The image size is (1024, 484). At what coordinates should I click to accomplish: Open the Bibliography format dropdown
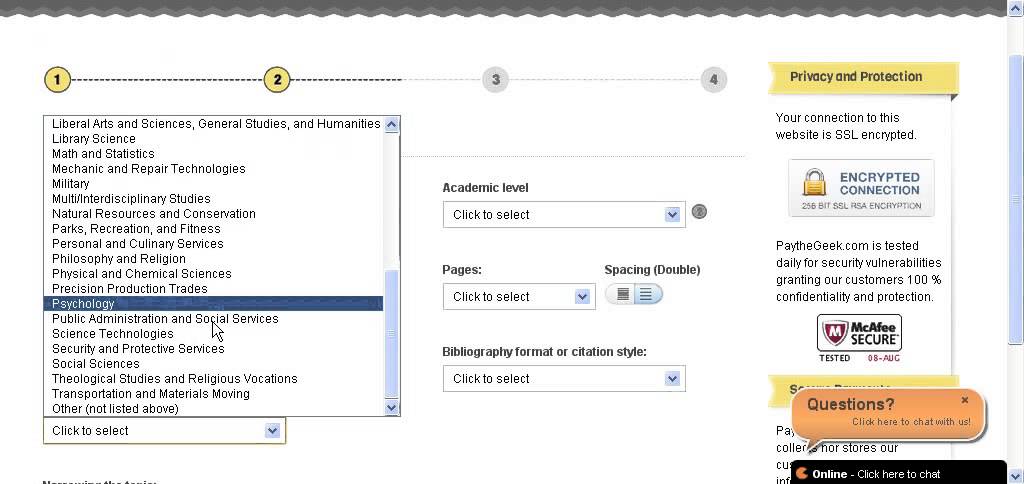pos(564,379)
